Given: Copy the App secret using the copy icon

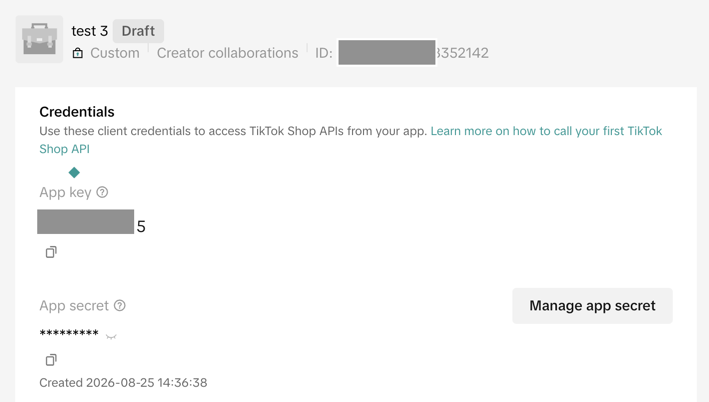Looking at the screenshot, I should pos(51,360).
